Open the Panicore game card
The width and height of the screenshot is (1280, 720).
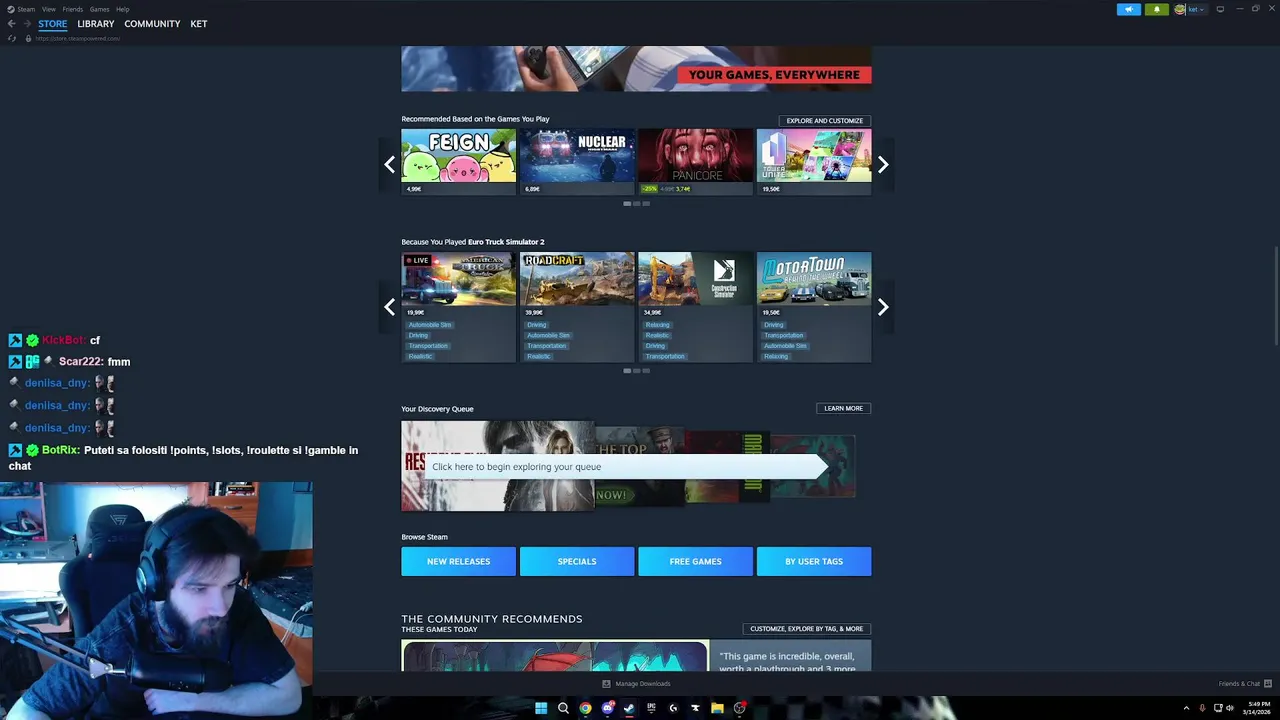tap(695, 161)
